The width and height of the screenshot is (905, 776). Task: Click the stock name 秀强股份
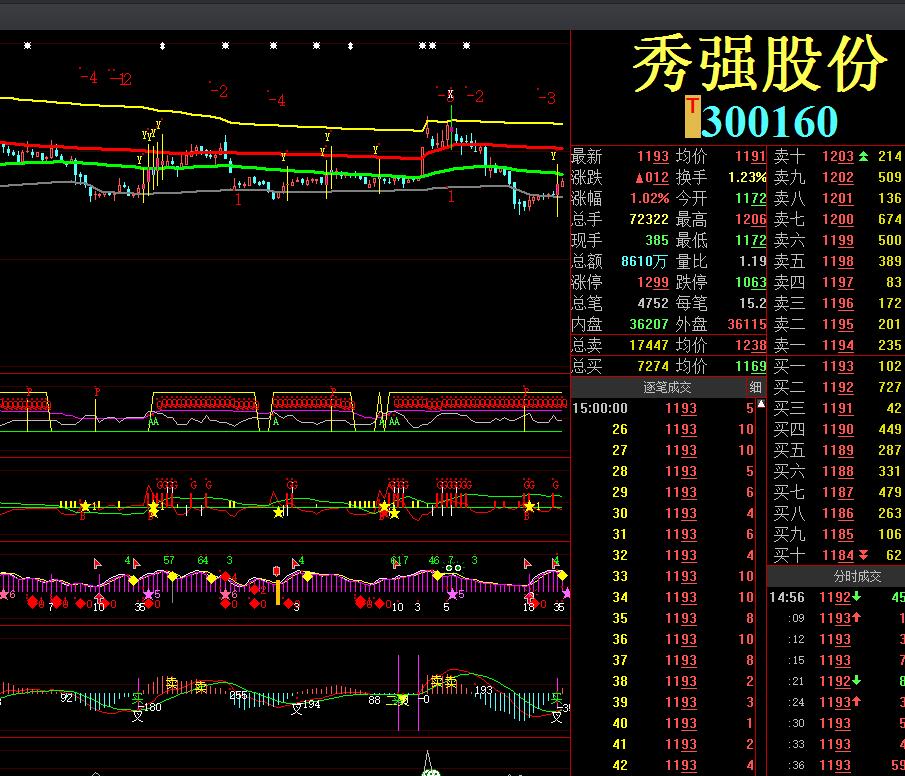[x=760, y=63]
